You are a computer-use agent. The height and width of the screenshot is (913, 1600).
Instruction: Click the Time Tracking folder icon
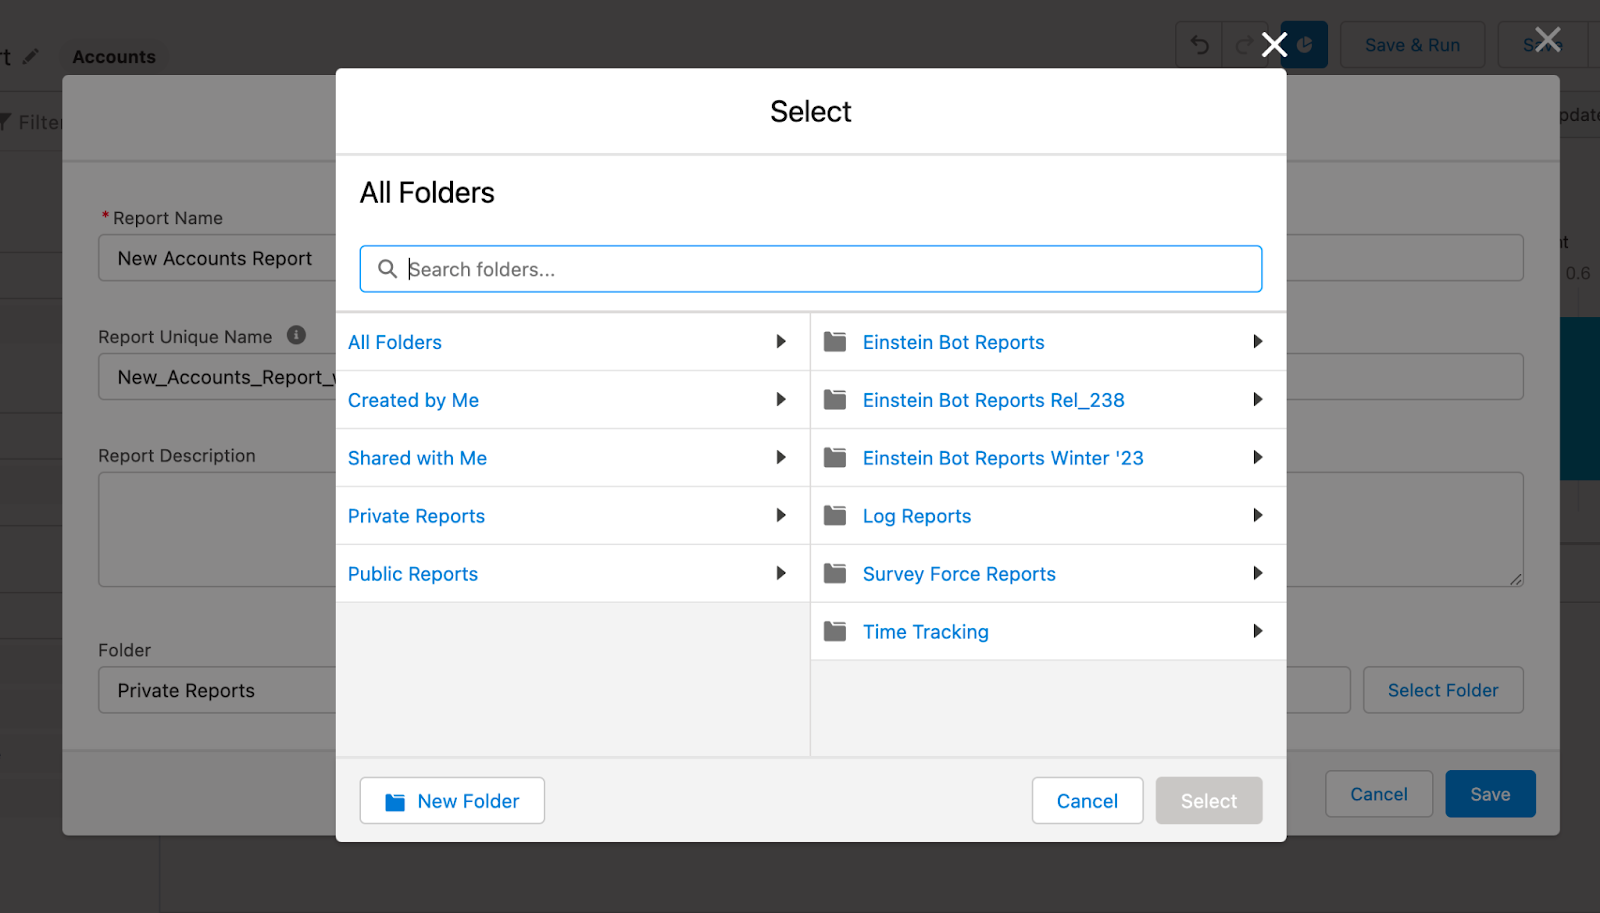[835, 632]
